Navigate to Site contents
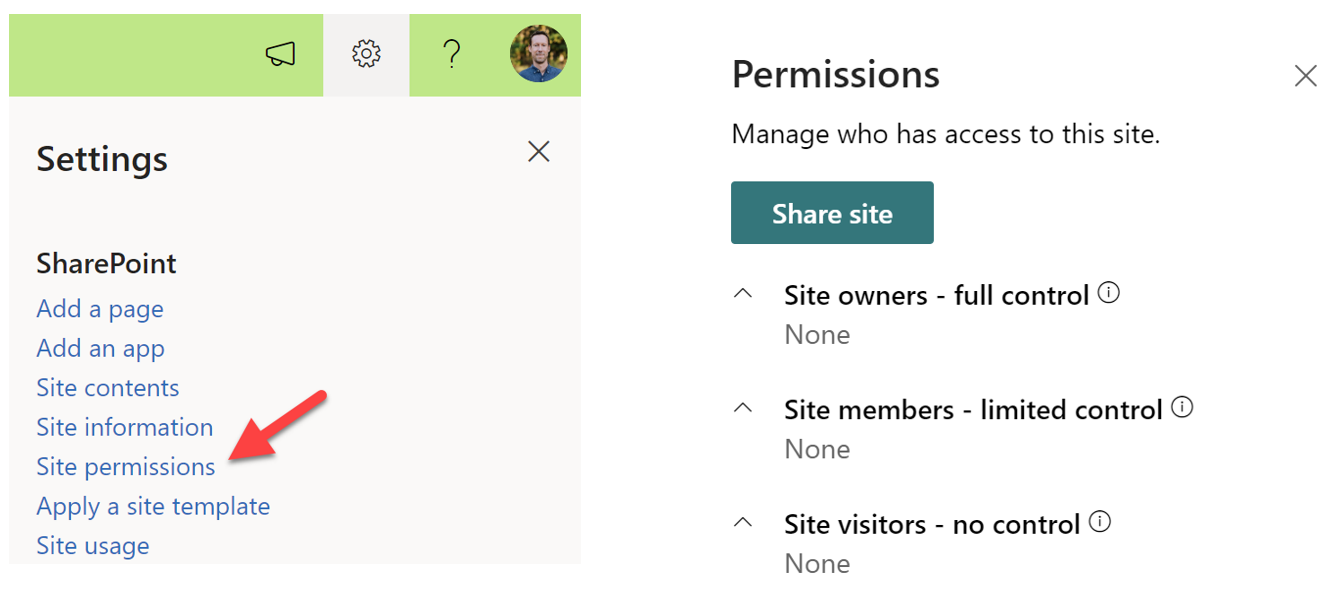The width and height of the screenshot is (1341, 611). (x=107, y=387)
